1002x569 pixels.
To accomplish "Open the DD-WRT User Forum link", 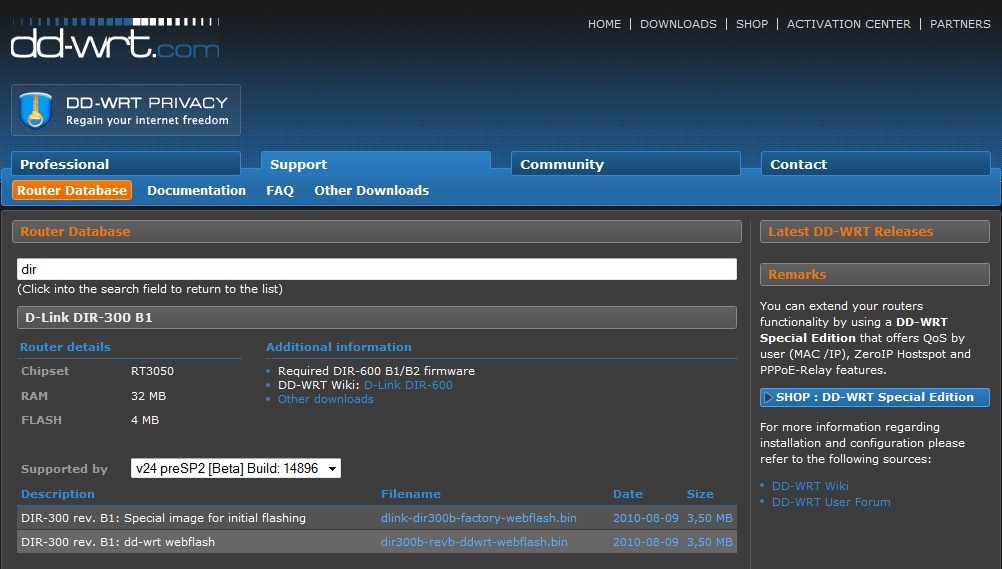I will pyautogui.click(x=830, y=502).
